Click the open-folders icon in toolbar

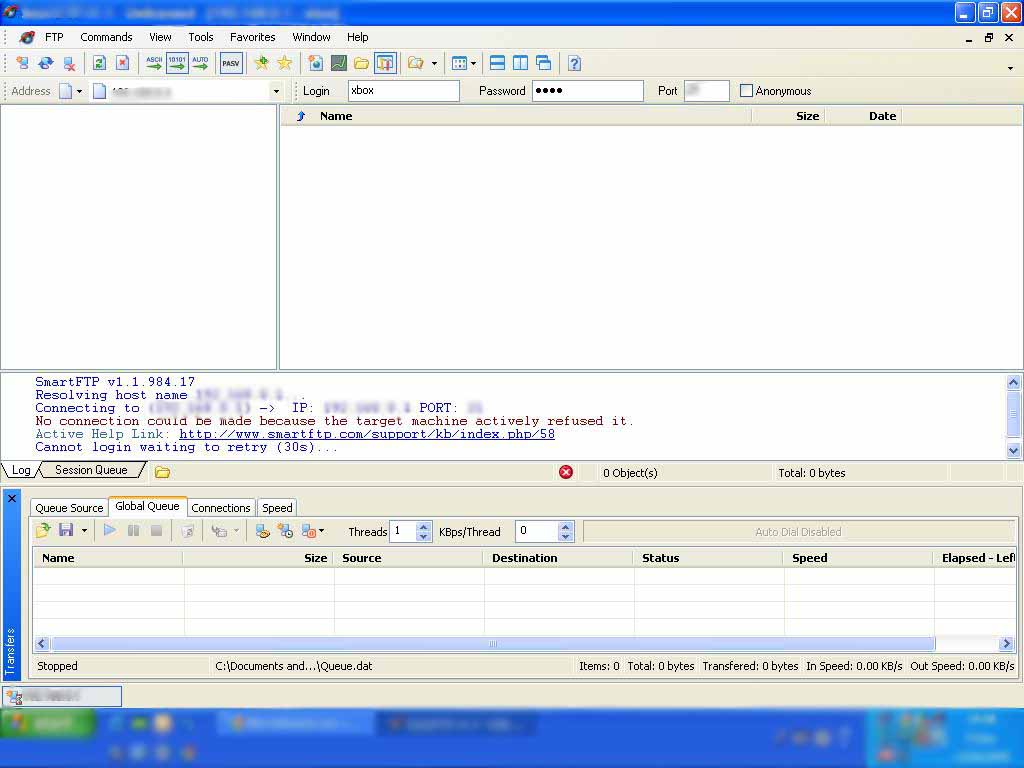tap(416, 63)
